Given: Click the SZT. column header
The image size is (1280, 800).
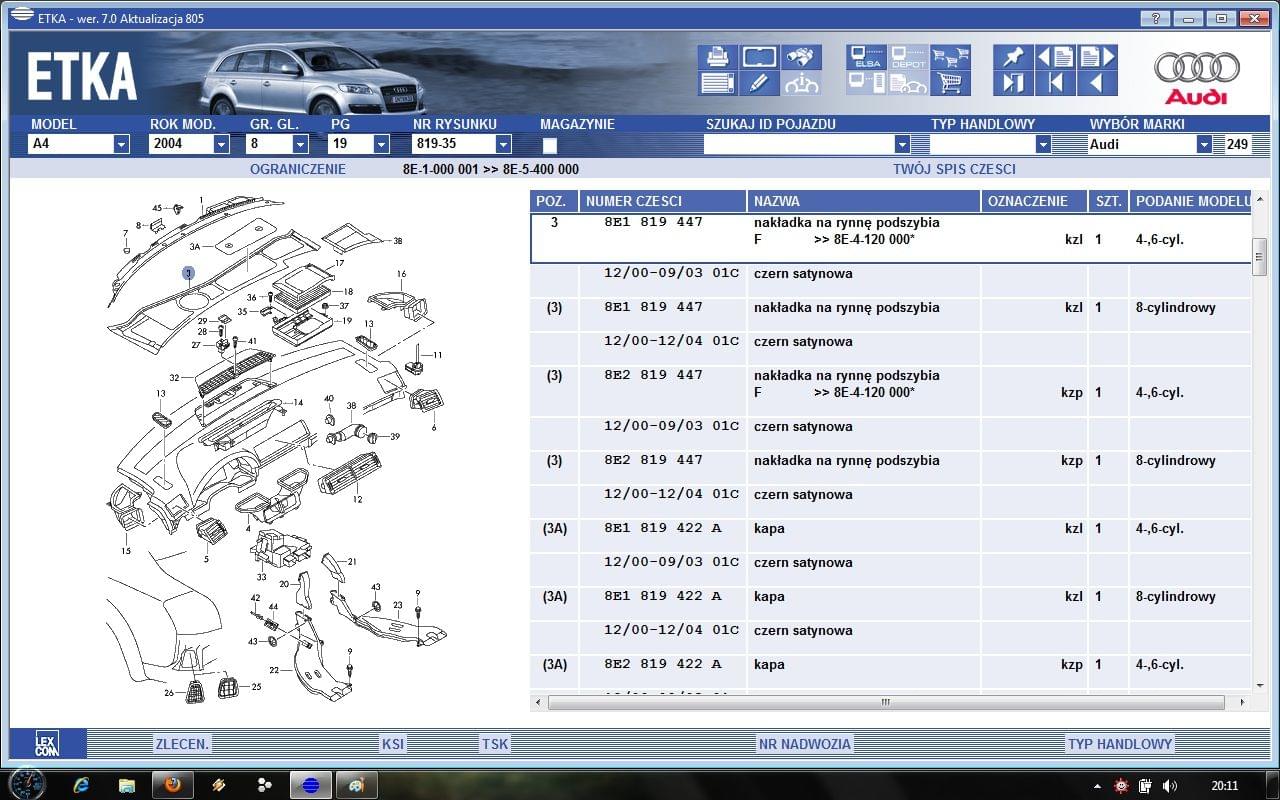Looking at the screenshot, I should [1108, 201].
